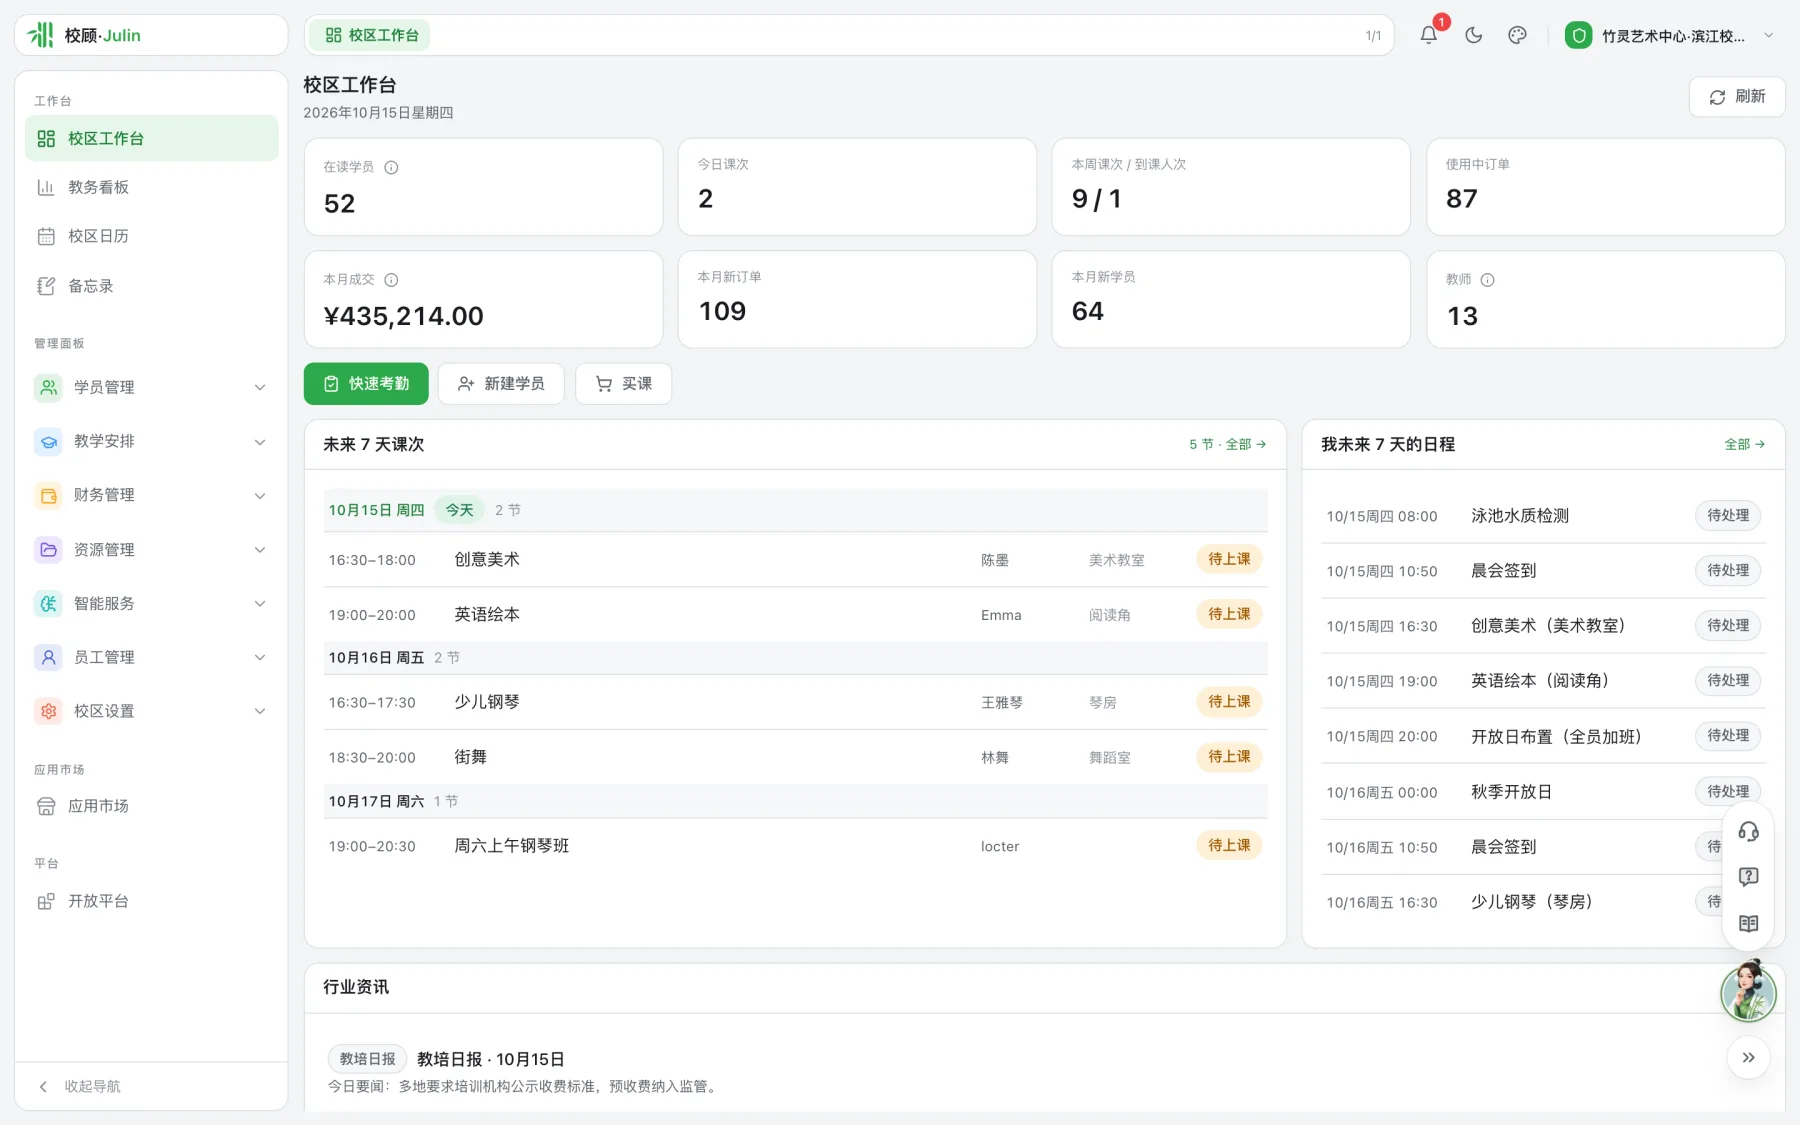This screenshot has height=1125, width=1800.
Task: Open the help question icon
Action: [x=1748, y=877]
